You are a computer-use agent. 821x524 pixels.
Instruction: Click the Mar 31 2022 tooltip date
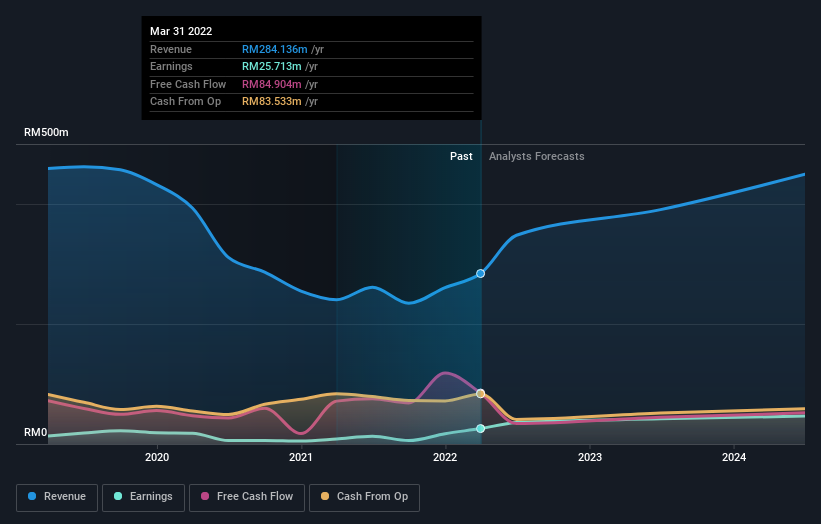pyautogui.click(x=181, y=31)
